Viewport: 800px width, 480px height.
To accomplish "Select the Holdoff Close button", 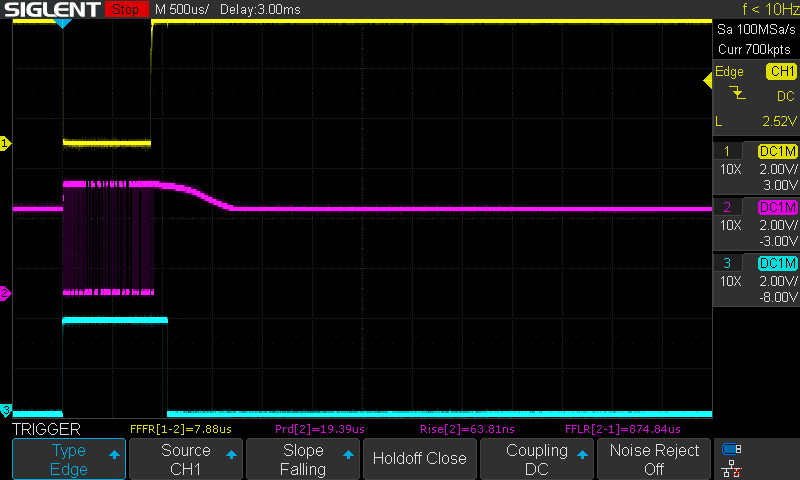I will pos(419,459).
